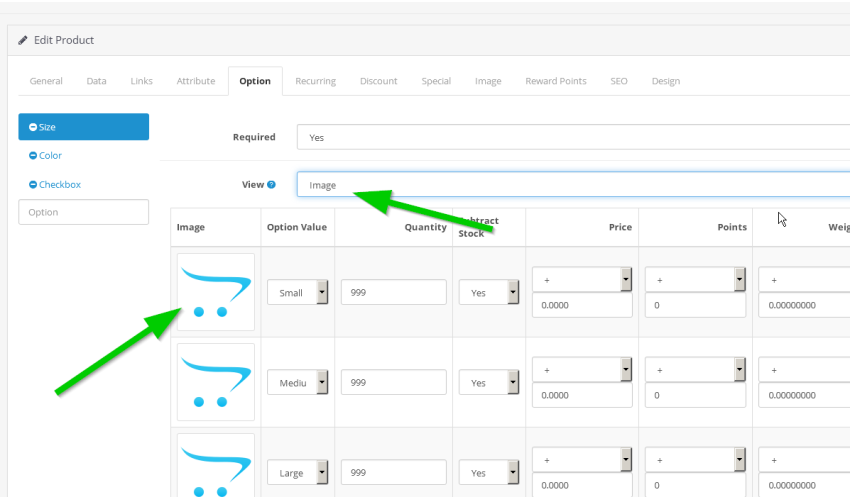This screenshot has width=850, height=500.
Task: Open Subtract Stock dropdown in Large row
Action: tap(489, 472)
